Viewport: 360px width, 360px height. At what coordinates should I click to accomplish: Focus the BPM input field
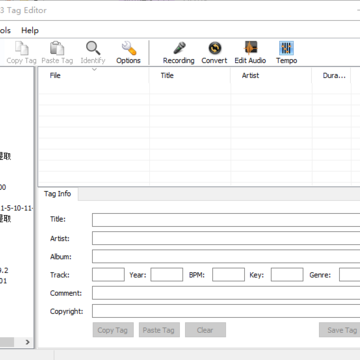coord(228,275)
